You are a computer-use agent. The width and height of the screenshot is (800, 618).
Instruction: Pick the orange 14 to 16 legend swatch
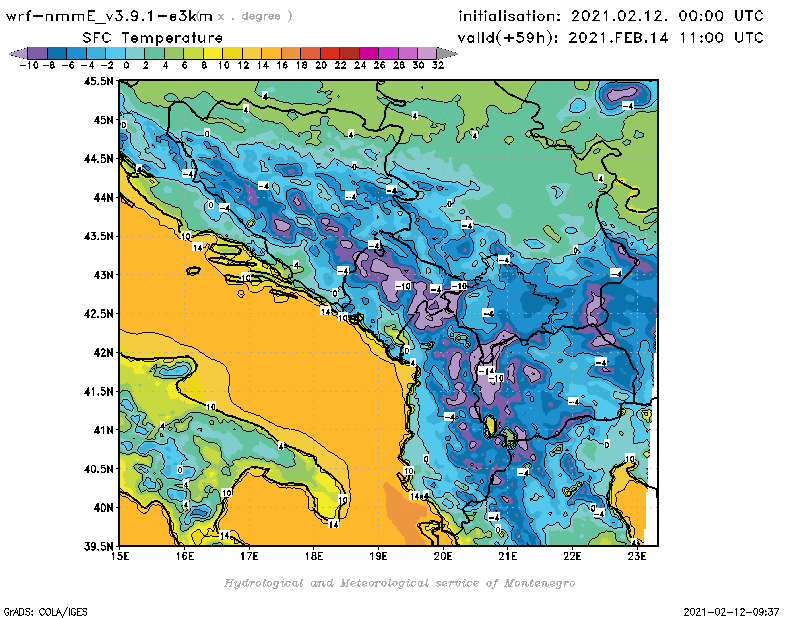click(x=271, y=53)
